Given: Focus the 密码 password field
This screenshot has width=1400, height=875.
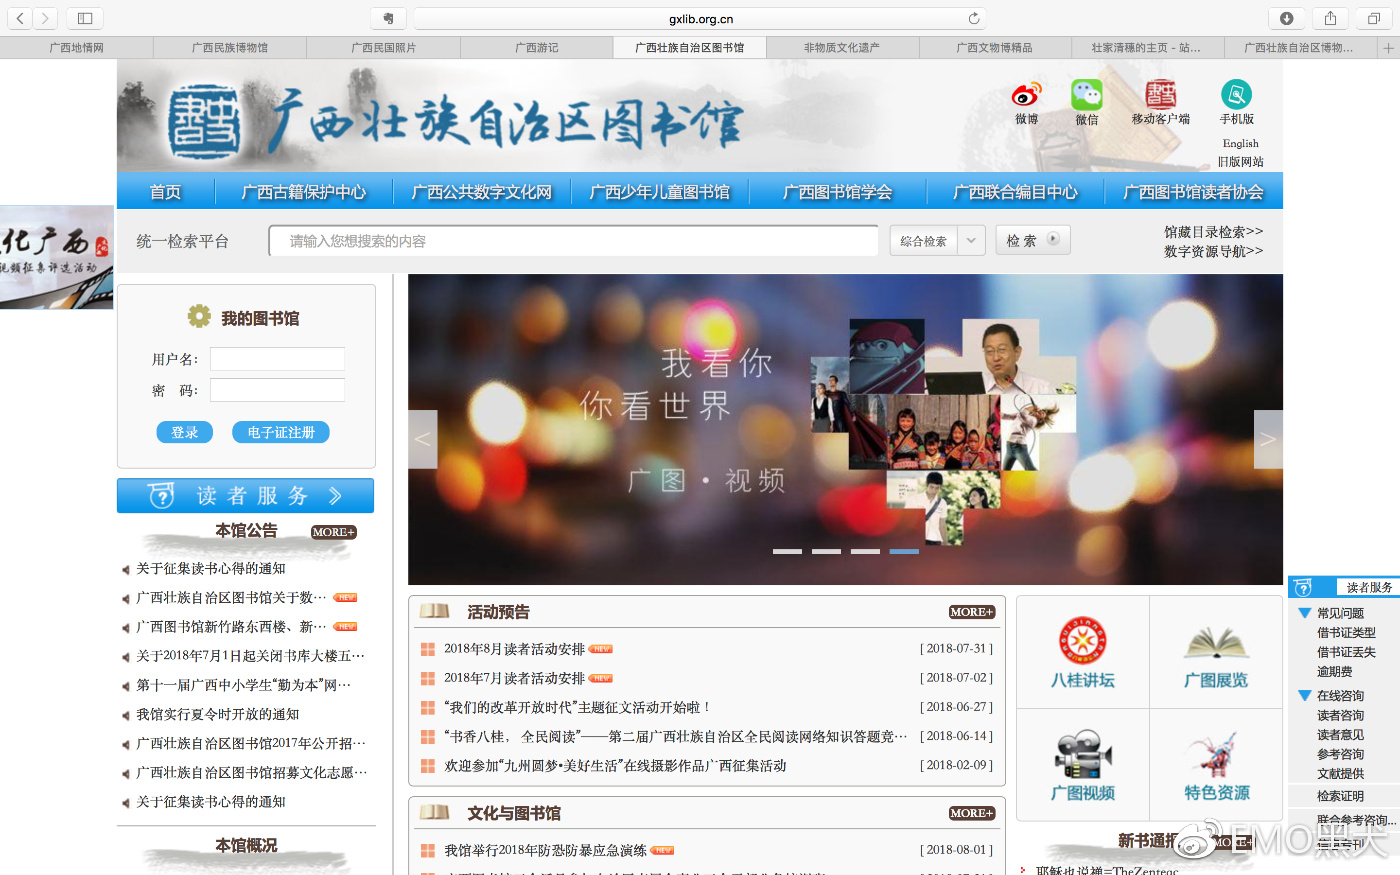Looking at the screenshot, I should tap(277, 390).
